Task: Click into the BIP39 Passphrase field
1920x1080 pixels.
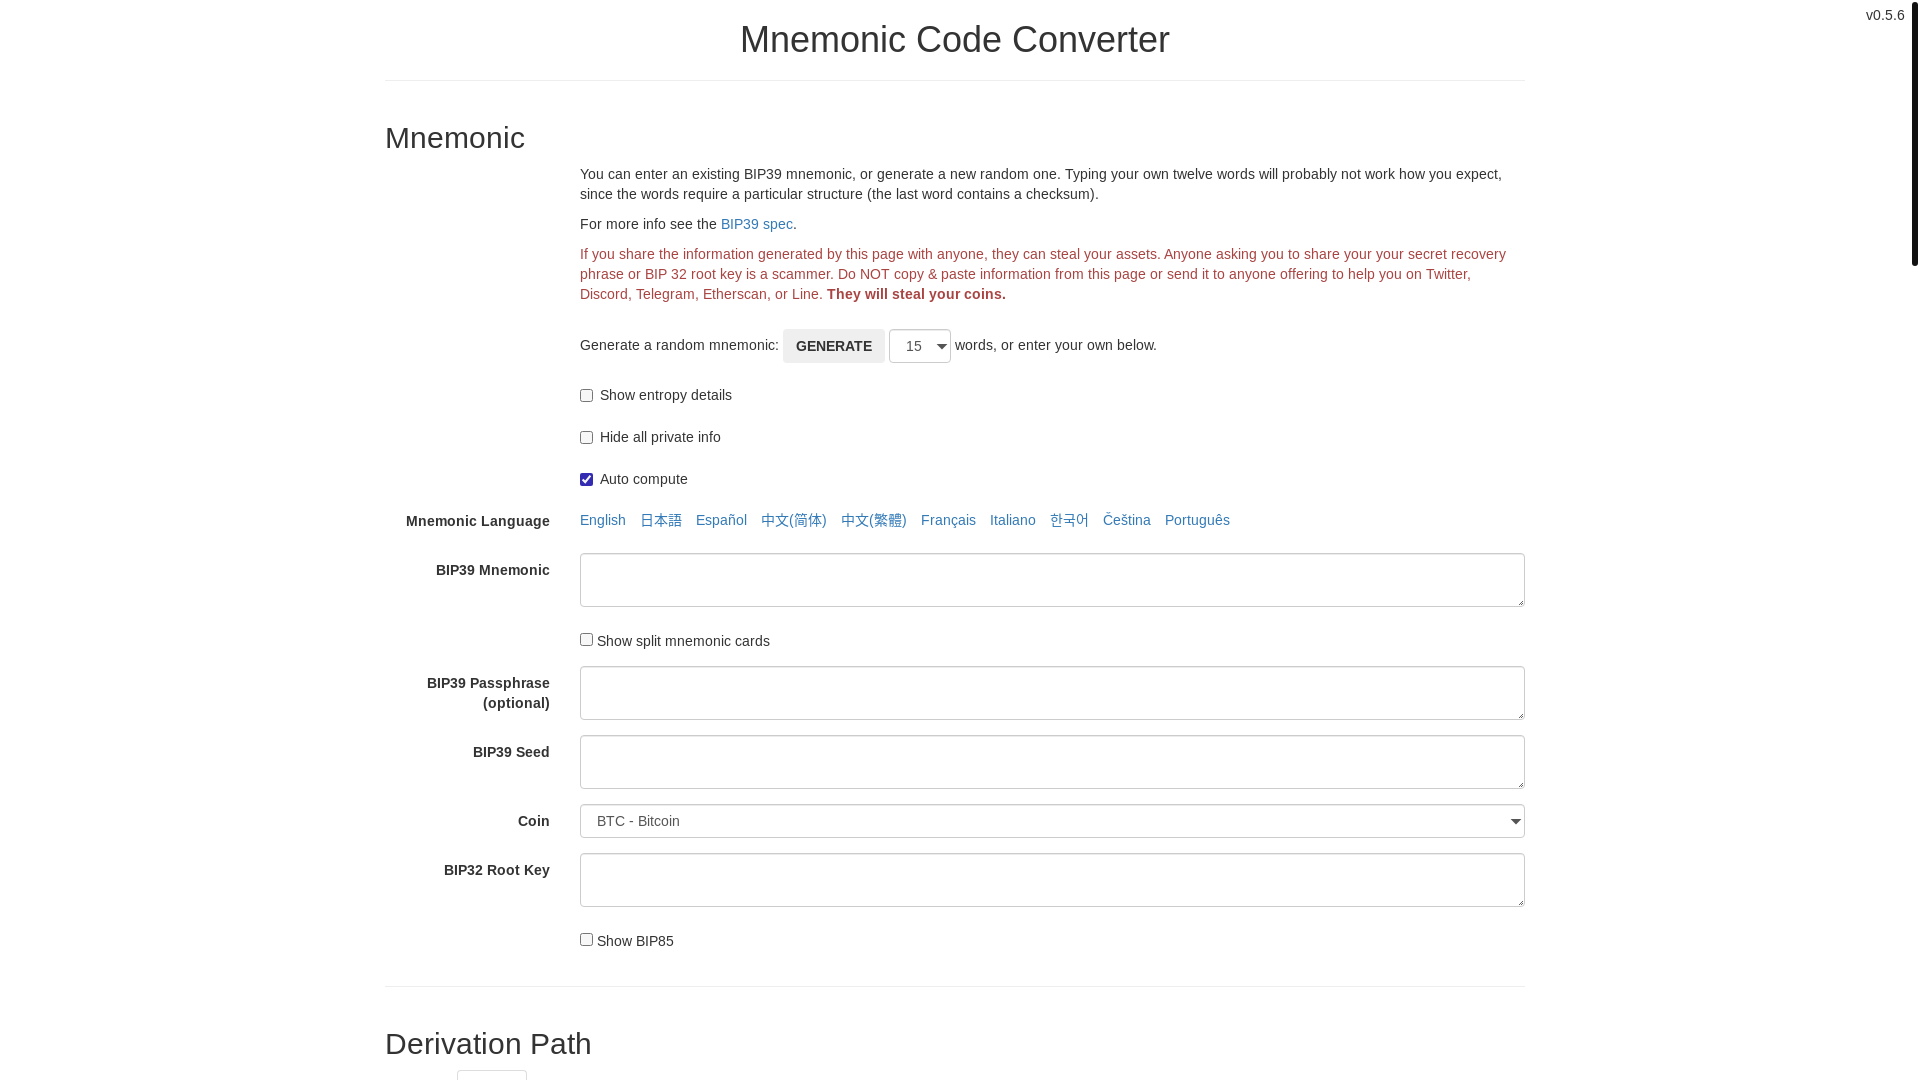Action: (x=1052, y=693)
